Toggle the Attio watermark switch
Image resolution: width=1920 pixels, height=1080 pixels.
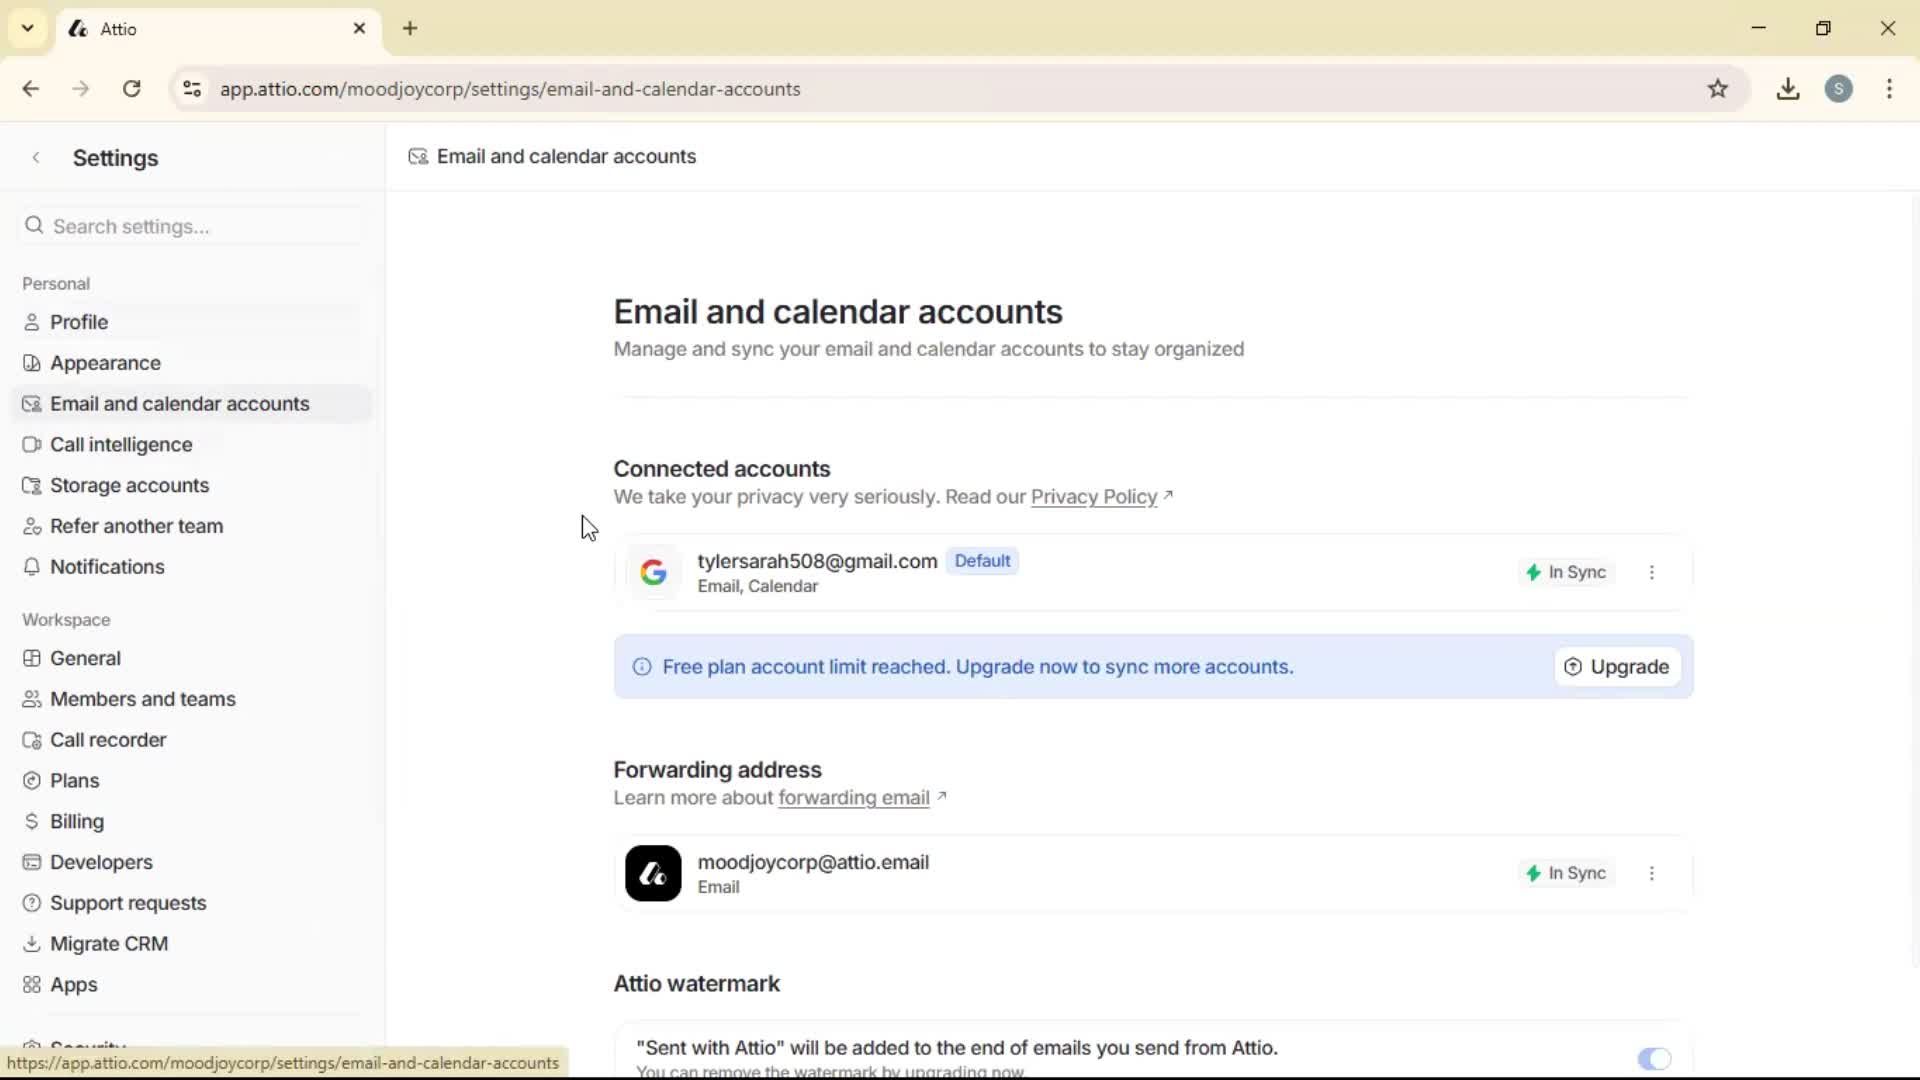[x=1654, y=1059]
